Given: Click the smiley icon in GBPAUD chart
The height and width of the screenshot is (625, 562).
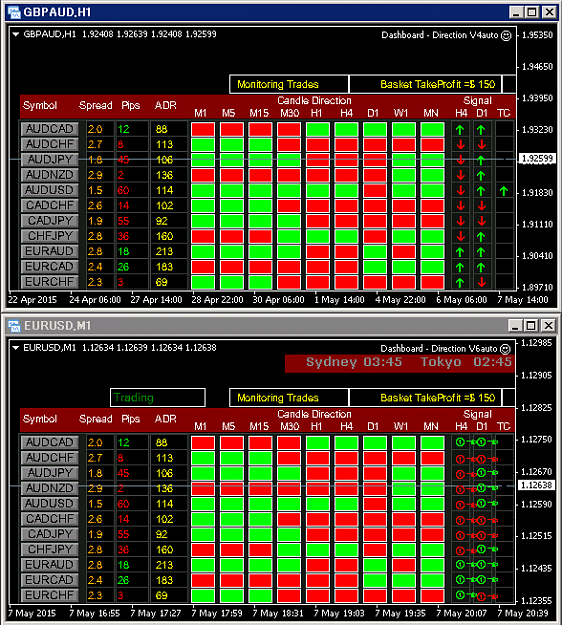Looking at the screenshot, I should (x=506, y=36).
